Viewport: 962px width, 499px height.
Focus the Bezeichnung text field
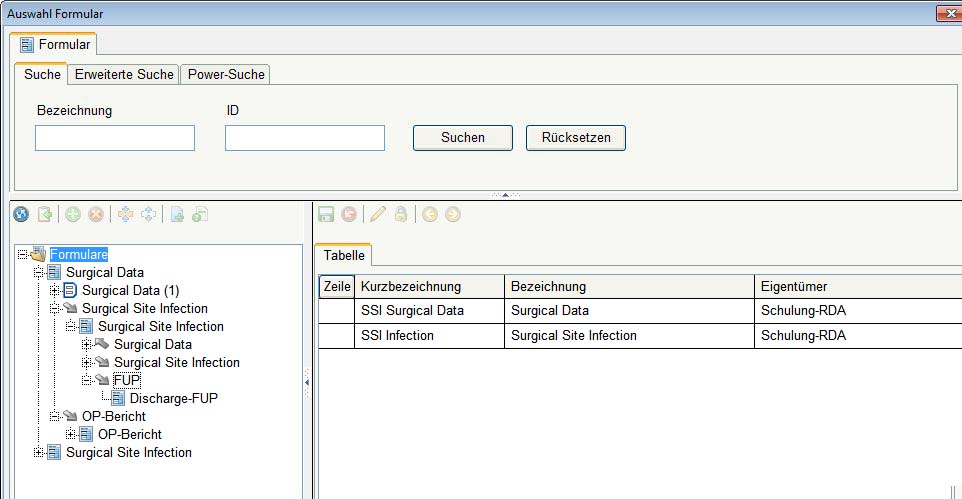(115, 138)
